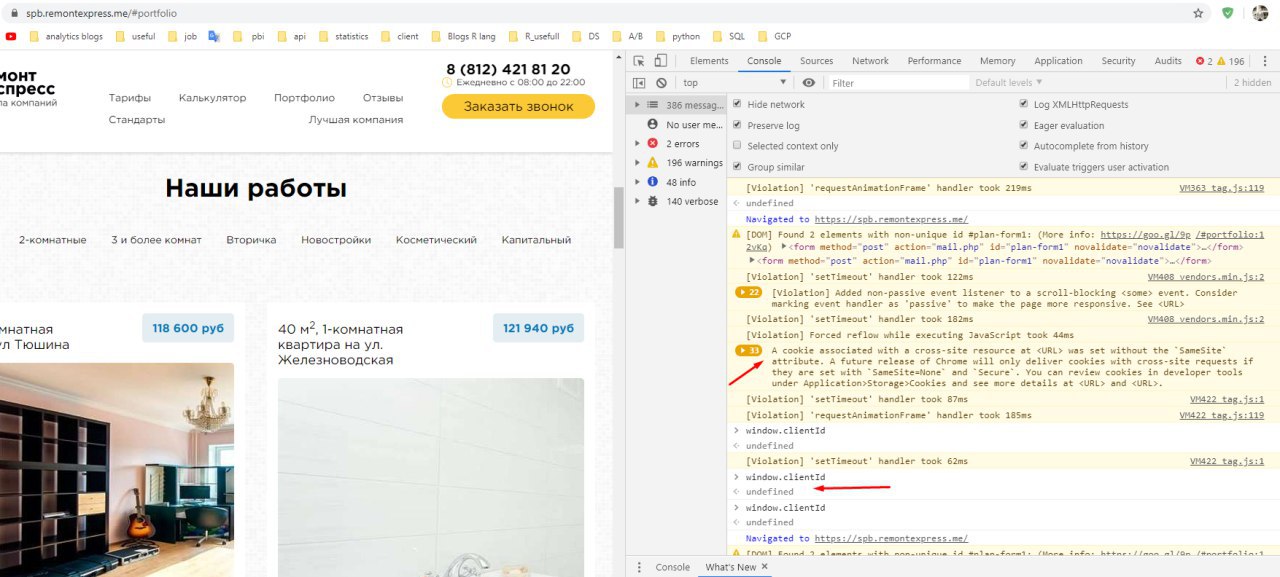Screen dimensions: 1280x577
Task: Open the green shield extension icon
Action: [x=1228, y=13]
